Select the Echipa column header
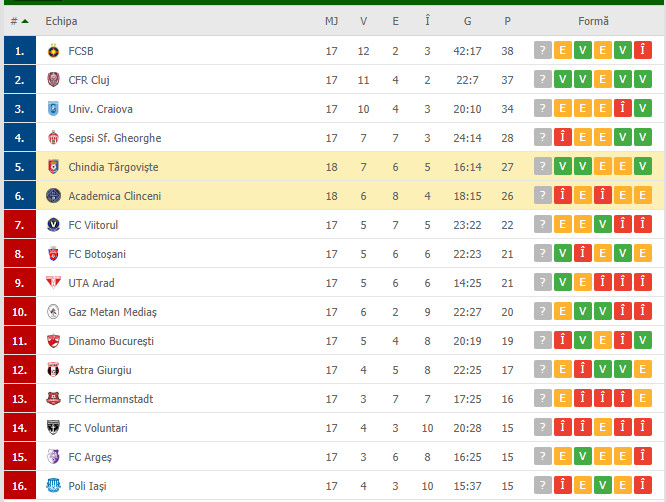Viewport: 666px width, 502px height. [x=61, y=21]
